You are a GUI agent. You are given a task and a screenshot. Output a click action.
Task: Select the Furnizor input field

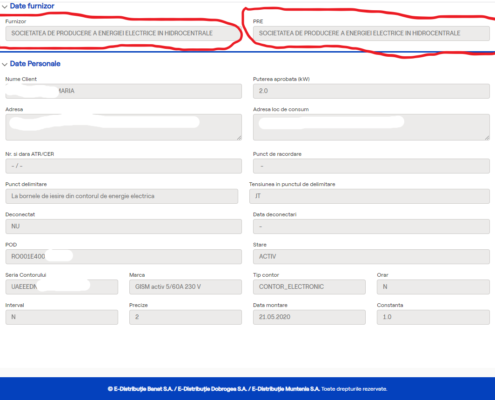(x=123, y=33)
